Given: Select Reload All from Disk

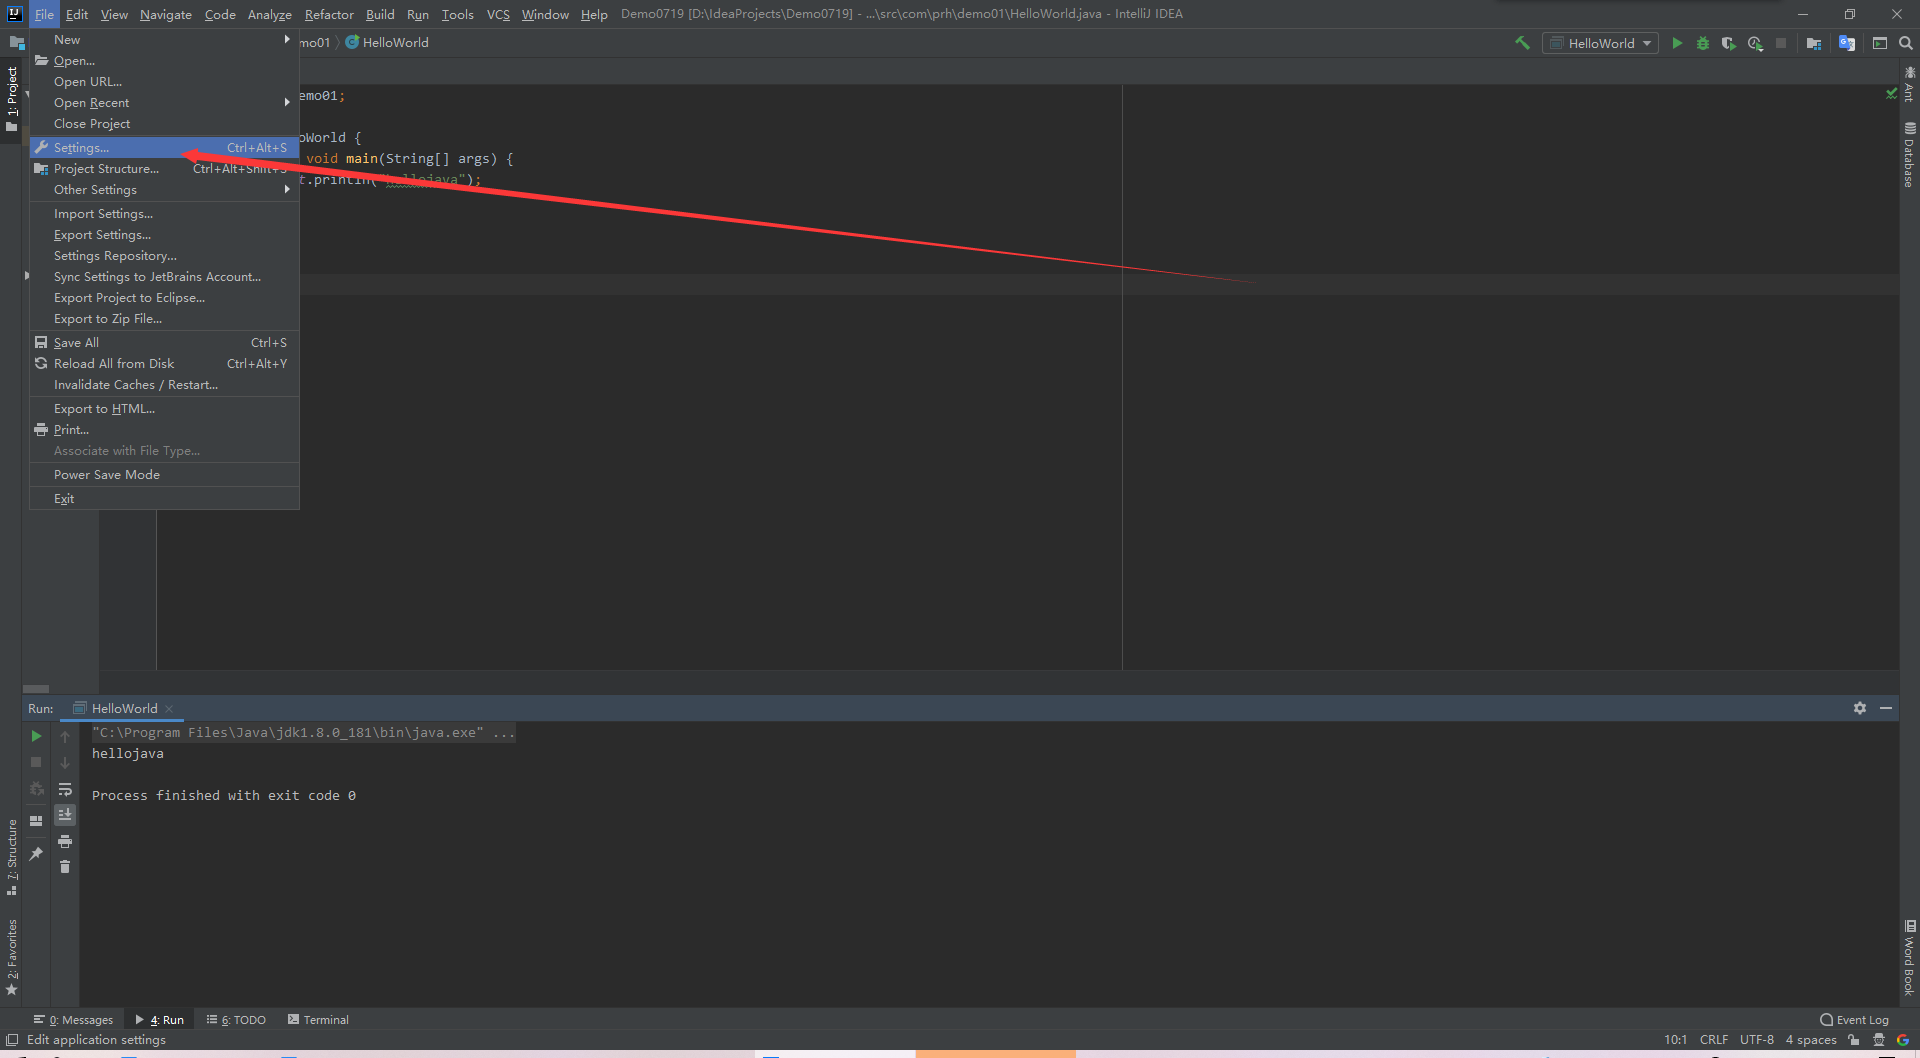Looking at the screenshot, I should pyautogui.click(x=164, y=364).
